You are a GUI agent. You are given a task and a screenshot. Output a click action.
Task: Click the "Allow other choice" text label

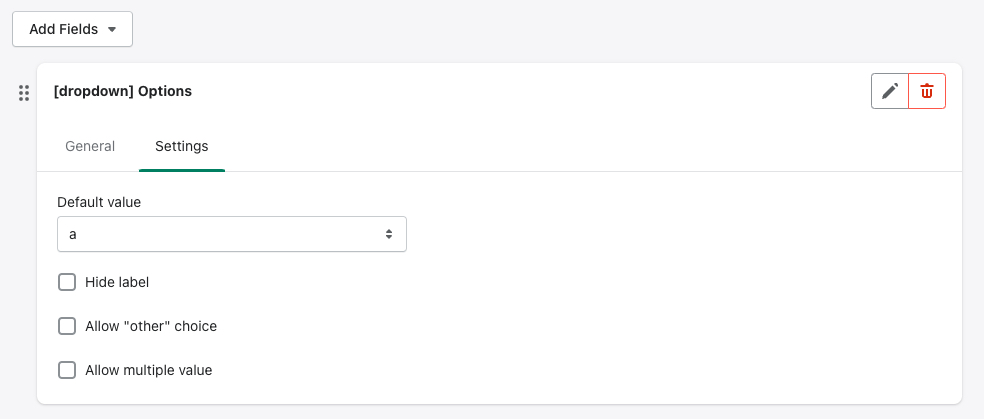(x=151, y=326)
